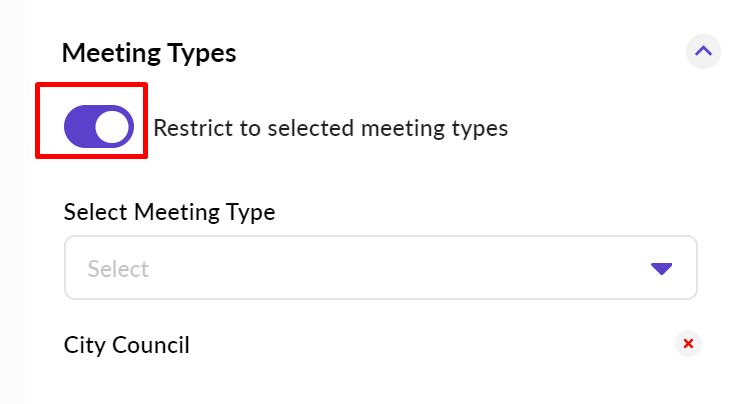Focus the meeting type combo box
The height and width of the screenshot is (404, 753).
pos(380,268)
